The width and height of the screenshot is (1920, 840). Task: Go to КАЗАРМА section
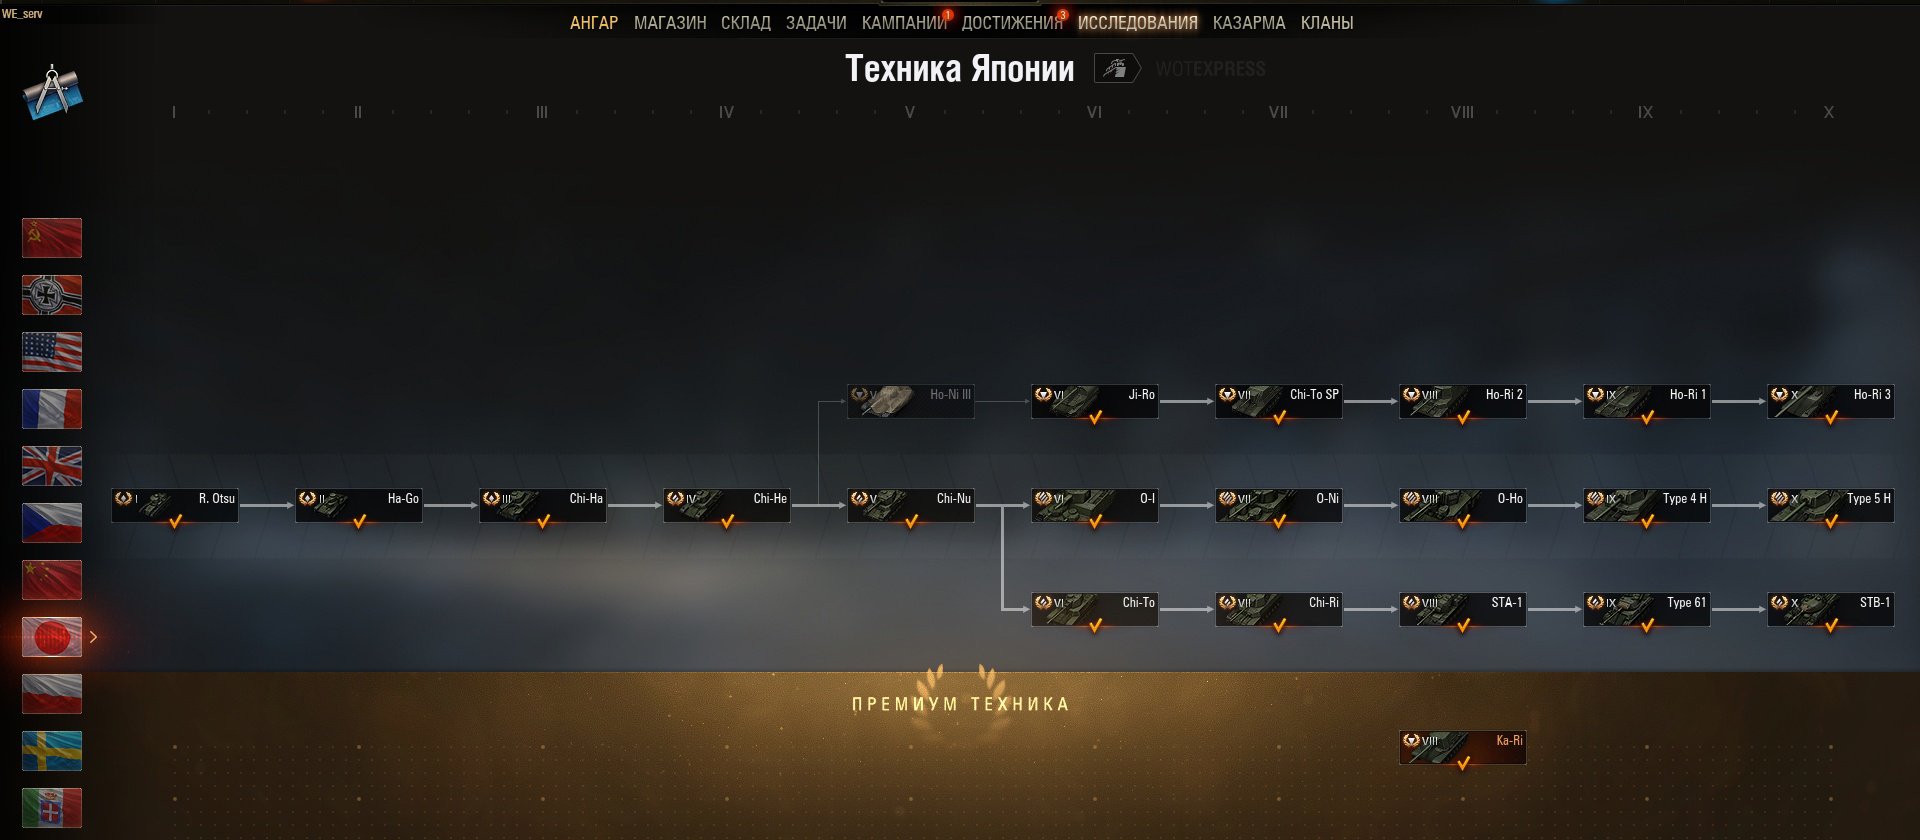point(1249,23)
